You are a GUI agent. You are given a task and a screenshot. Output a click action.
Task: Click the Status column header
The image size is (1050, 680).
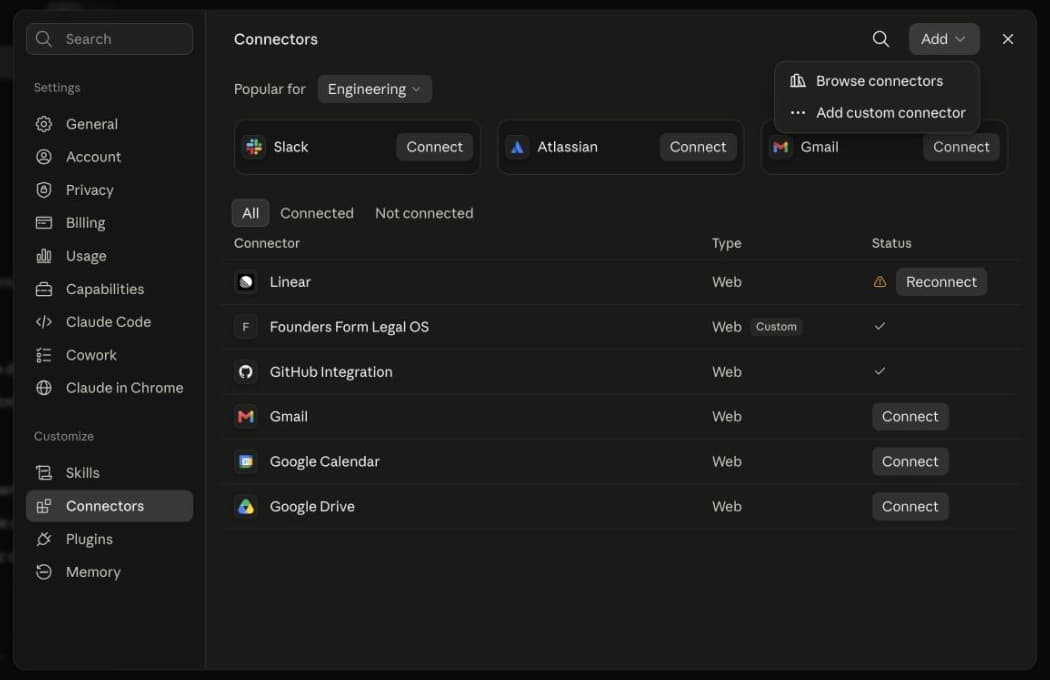click(891, 243)
